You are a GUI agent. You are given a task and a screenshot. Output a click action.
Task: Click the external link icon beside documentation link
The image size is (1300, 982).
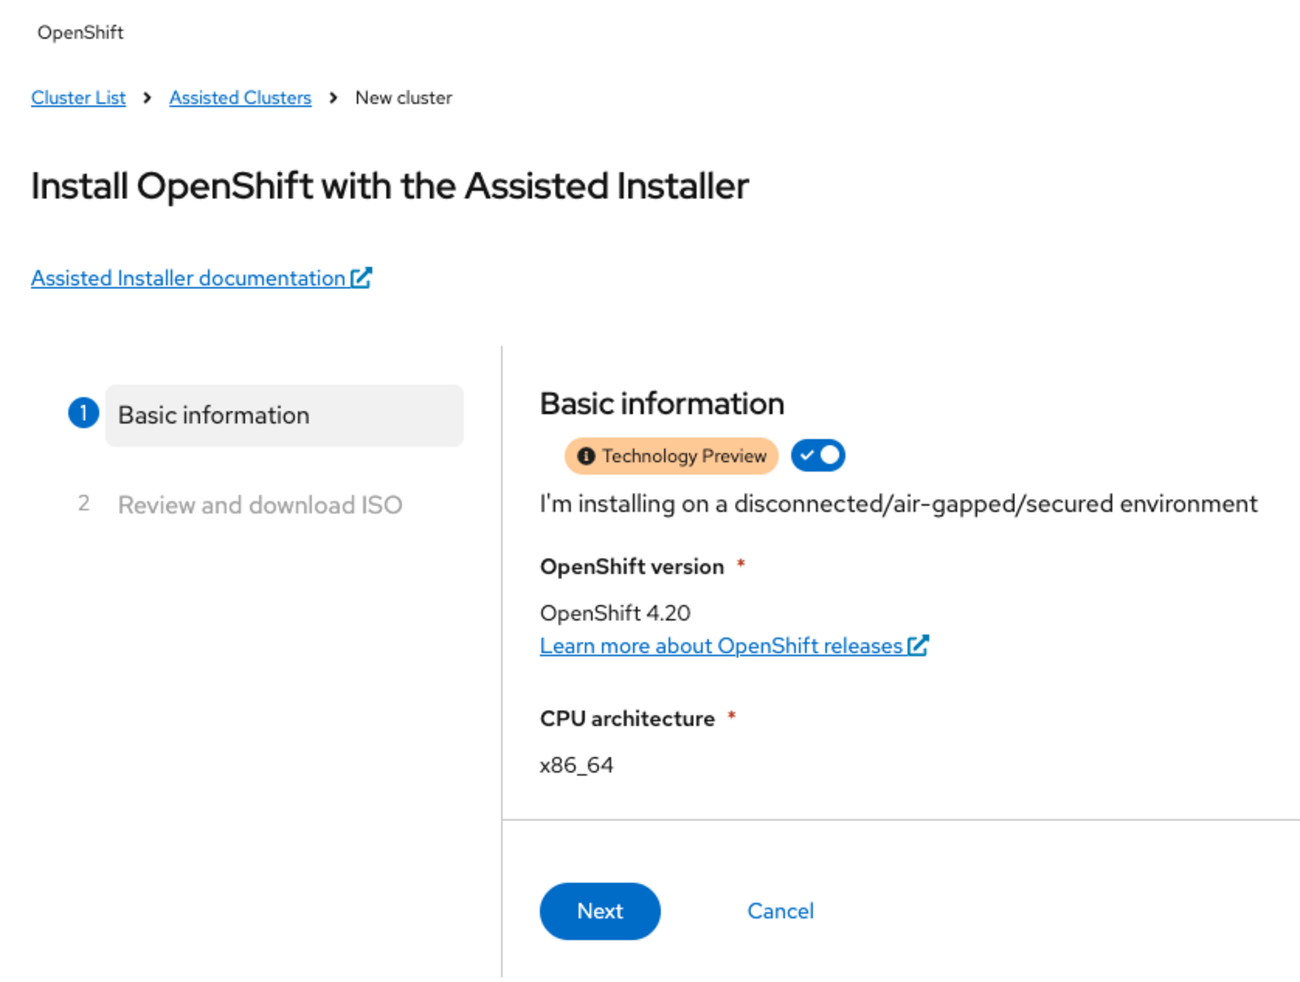(363, 277)
